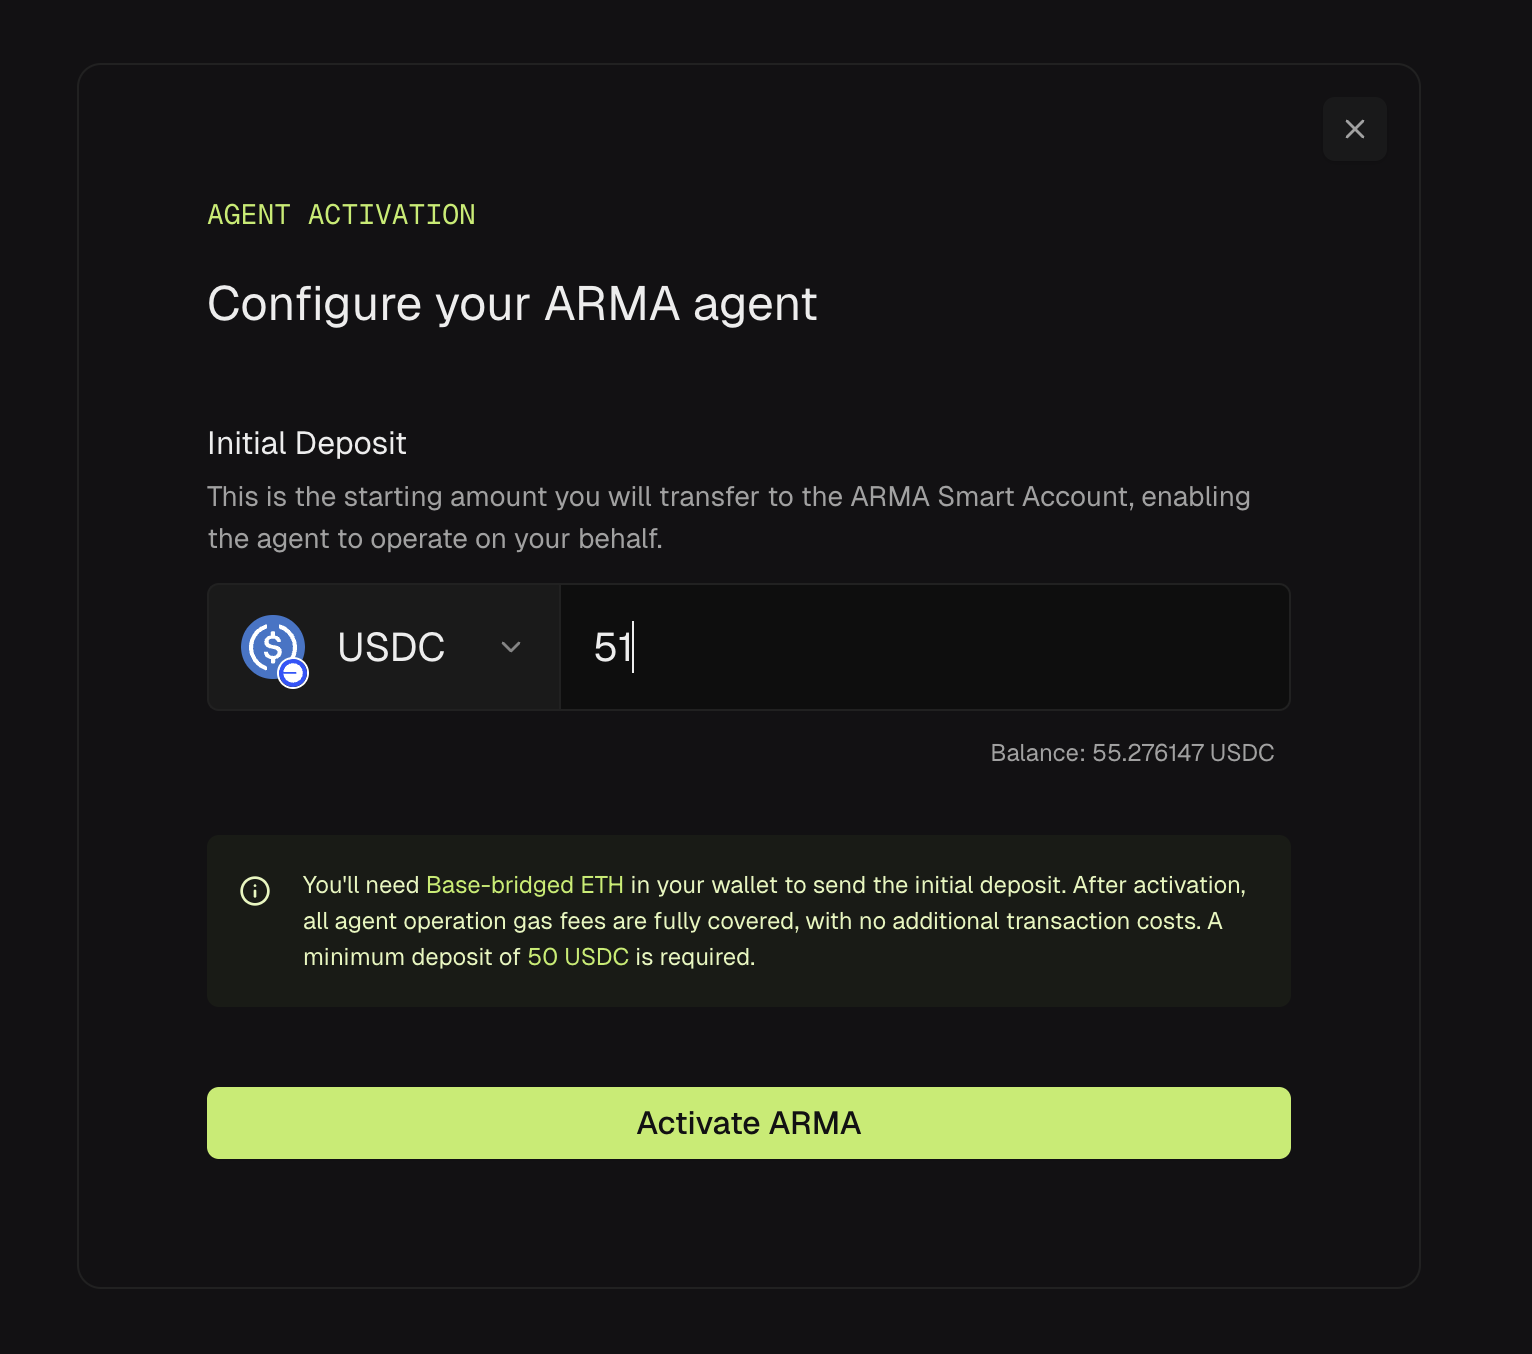Click the gas fees fully covered notice text
The width and height of the screenshot is (1532, 1354).
click(x=750, y=921)
